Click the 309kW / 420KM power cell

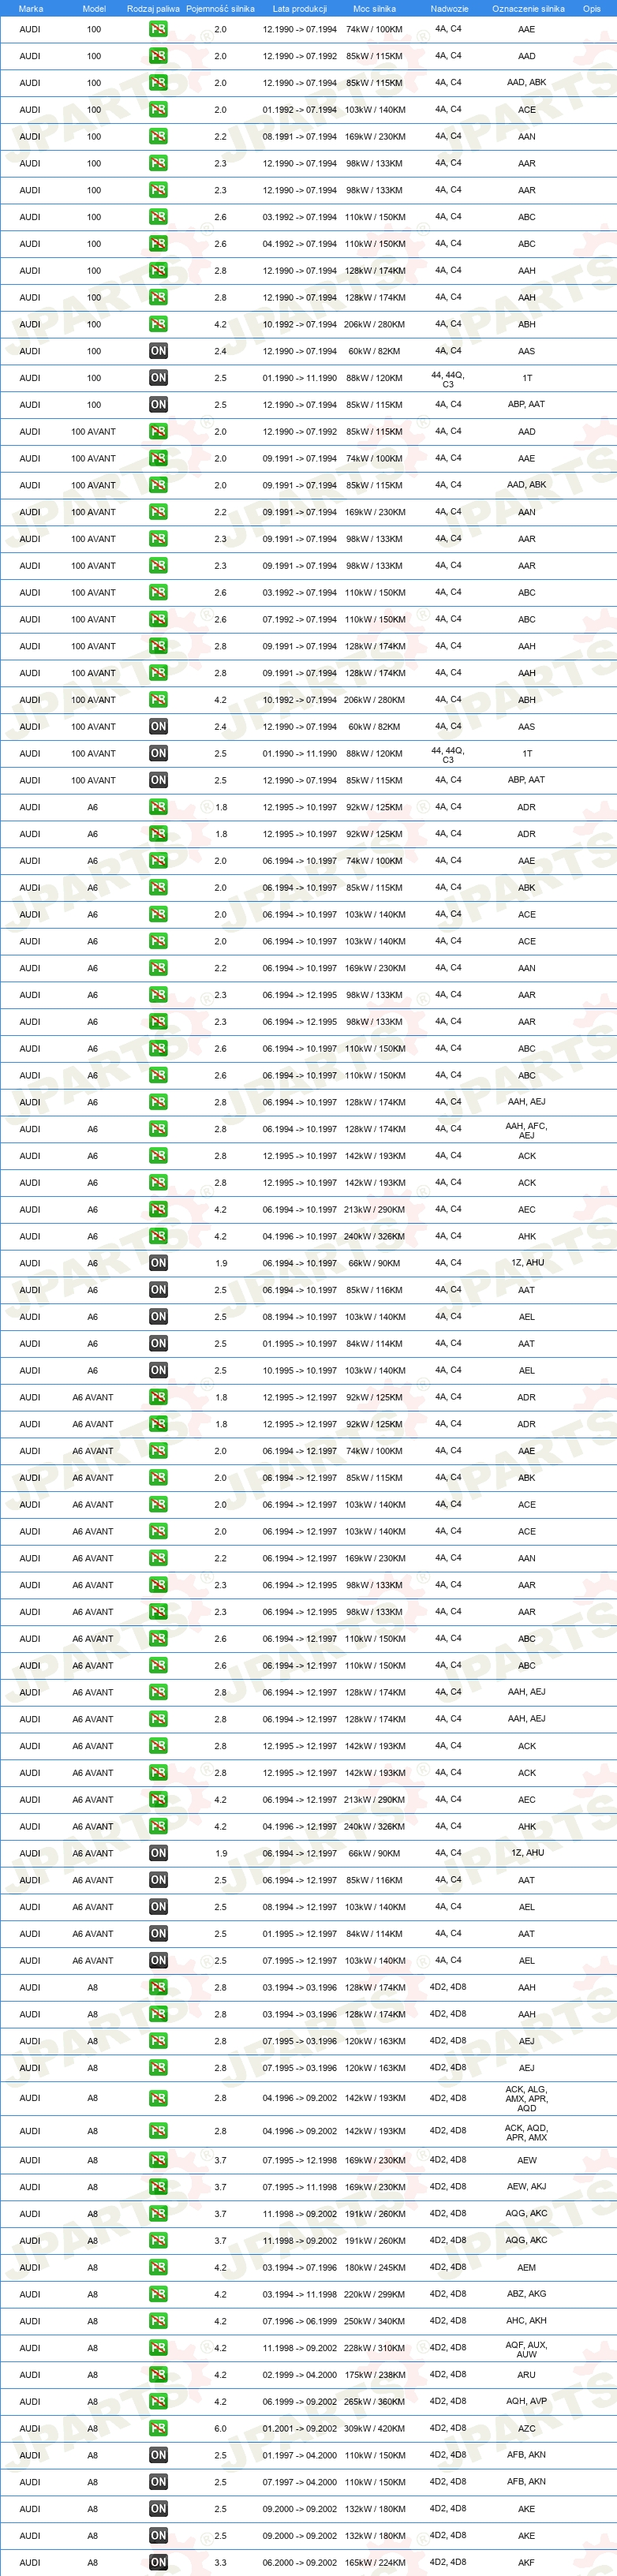point(375,2430)
